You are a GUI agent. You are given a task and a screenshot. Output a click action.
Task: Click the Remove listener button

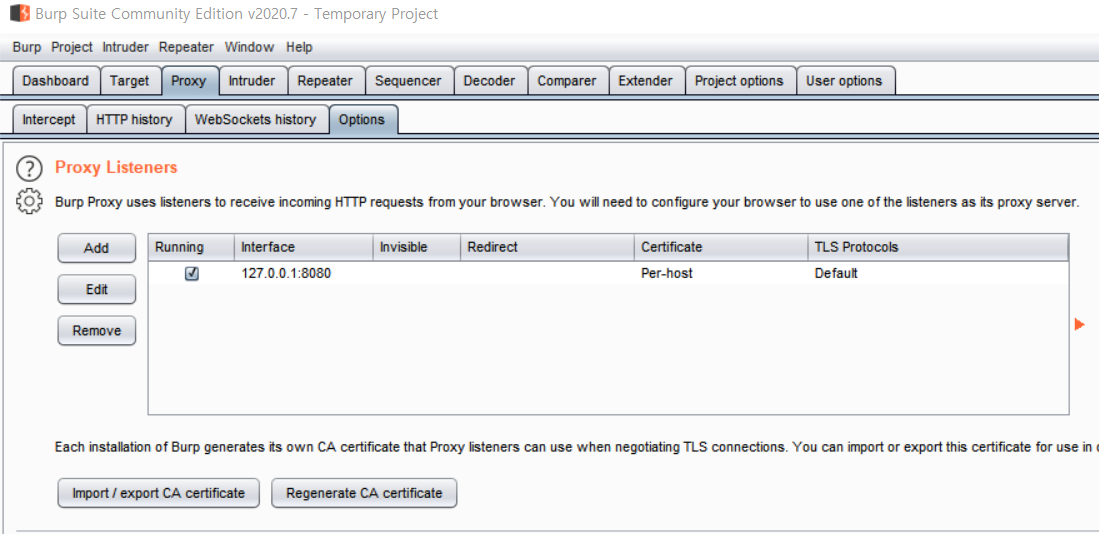(97, 331)
